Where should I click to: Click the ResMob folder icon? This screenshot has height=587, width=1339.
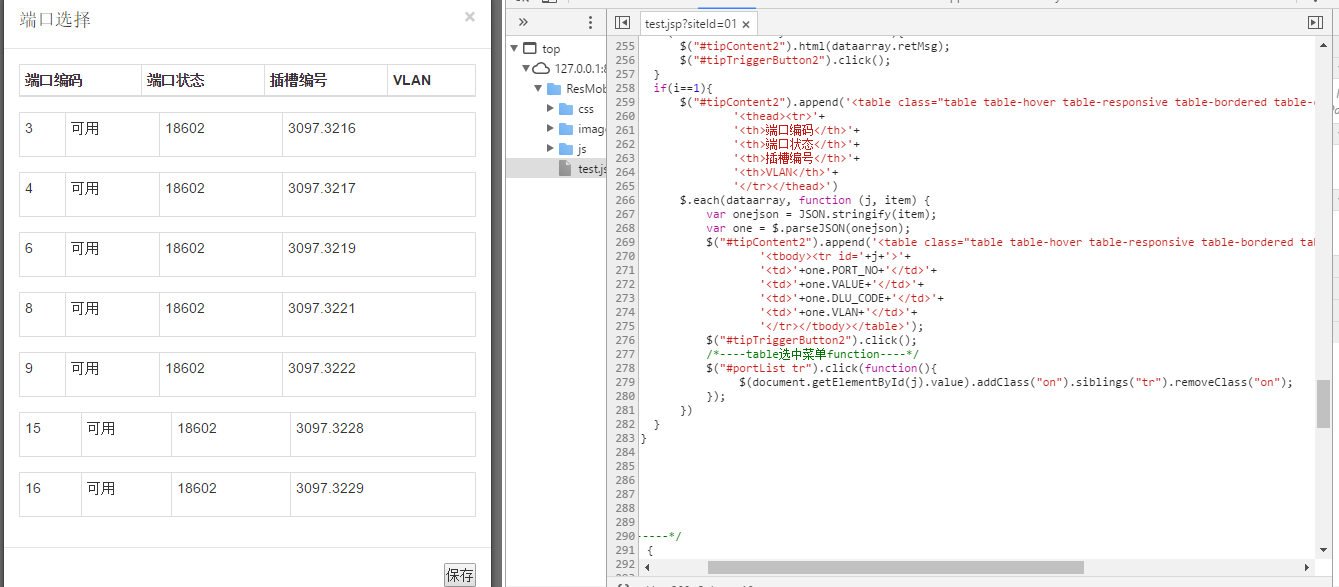click(x=553, y=88)
